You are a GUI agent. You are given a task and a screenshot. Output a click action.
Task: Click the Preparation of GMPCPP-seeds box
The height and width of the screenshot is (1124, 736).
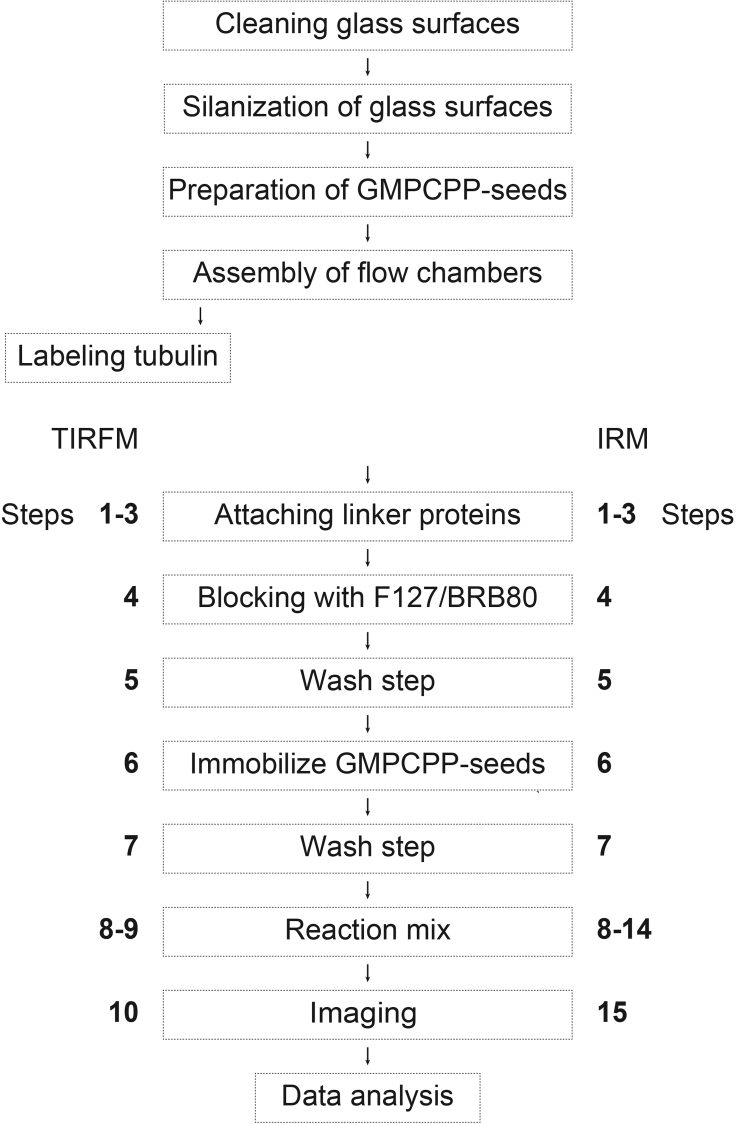click(368, 190)
